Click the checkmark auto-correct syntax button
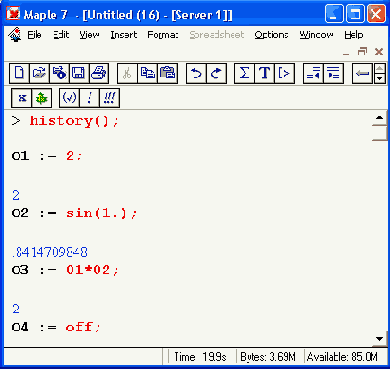Image resolution: width=390 pixels, height=369 pixels. 69,98
